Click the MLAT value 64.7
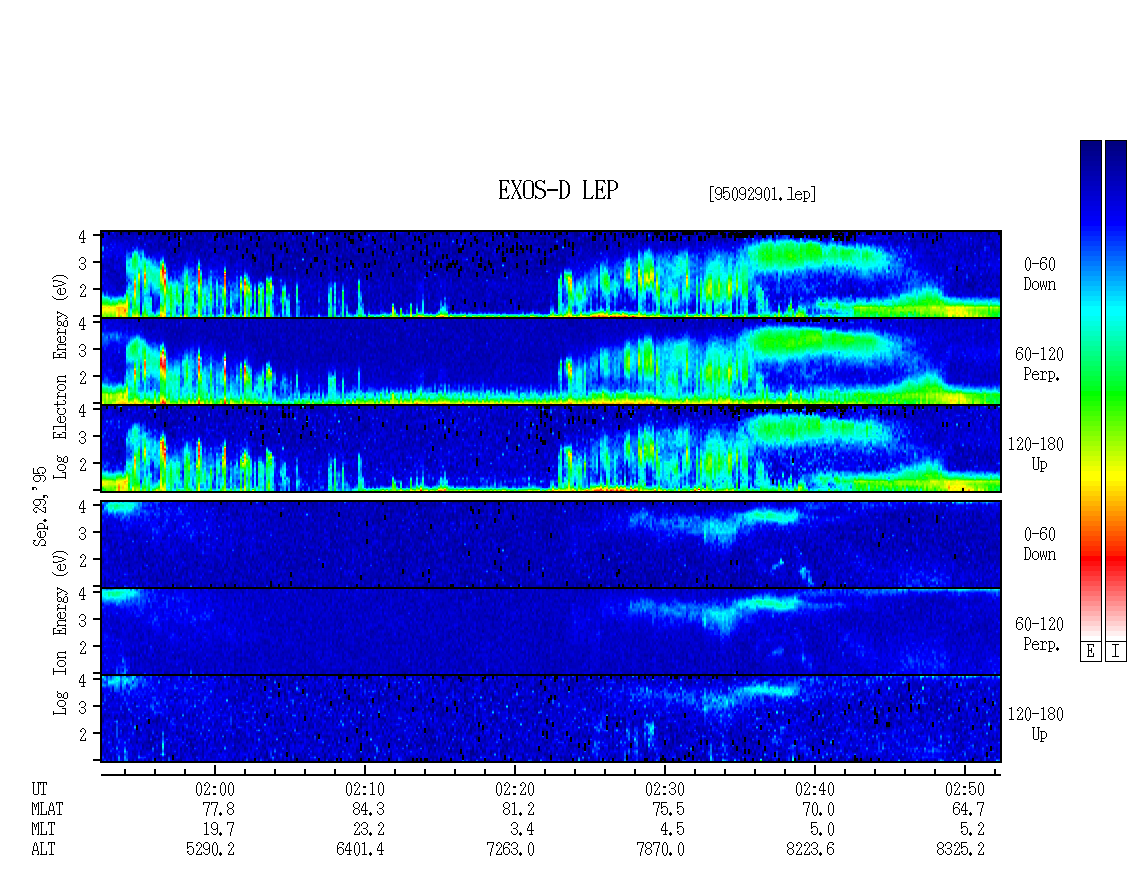Screen dimensions: 1130x875 [x=969, y=809]
